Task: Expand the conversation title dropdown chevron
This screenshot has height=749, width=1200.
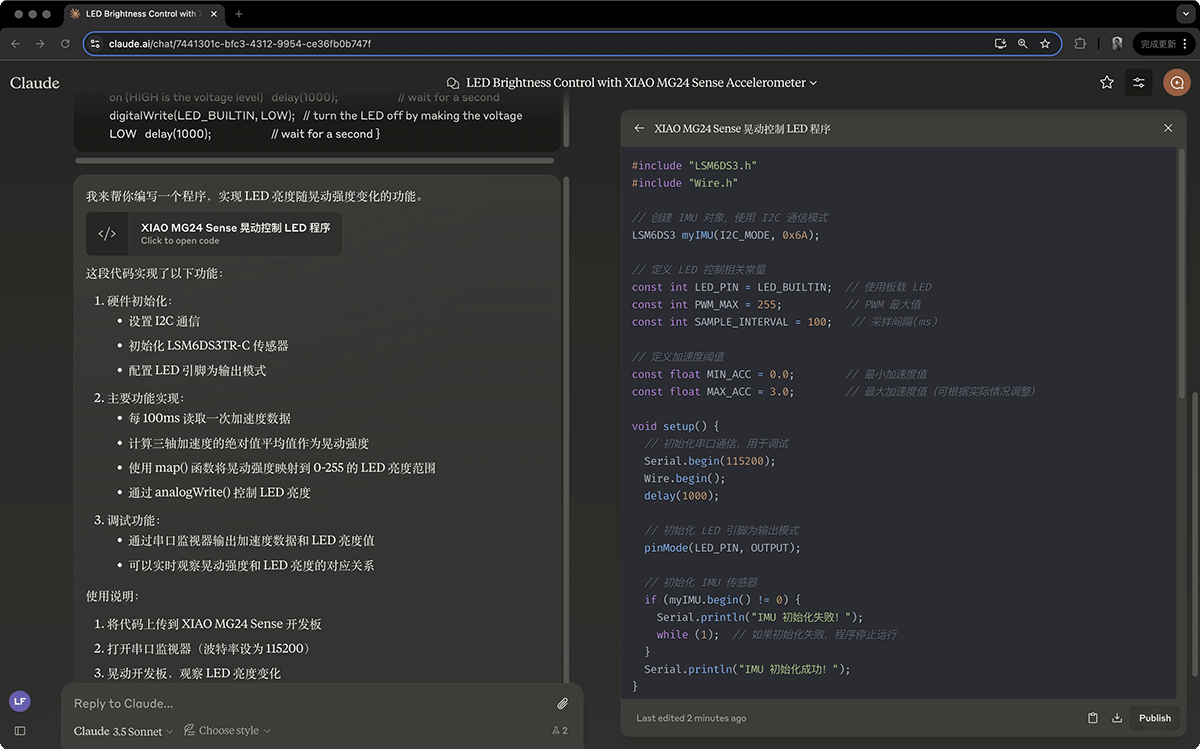Action: tap(813, 83)
